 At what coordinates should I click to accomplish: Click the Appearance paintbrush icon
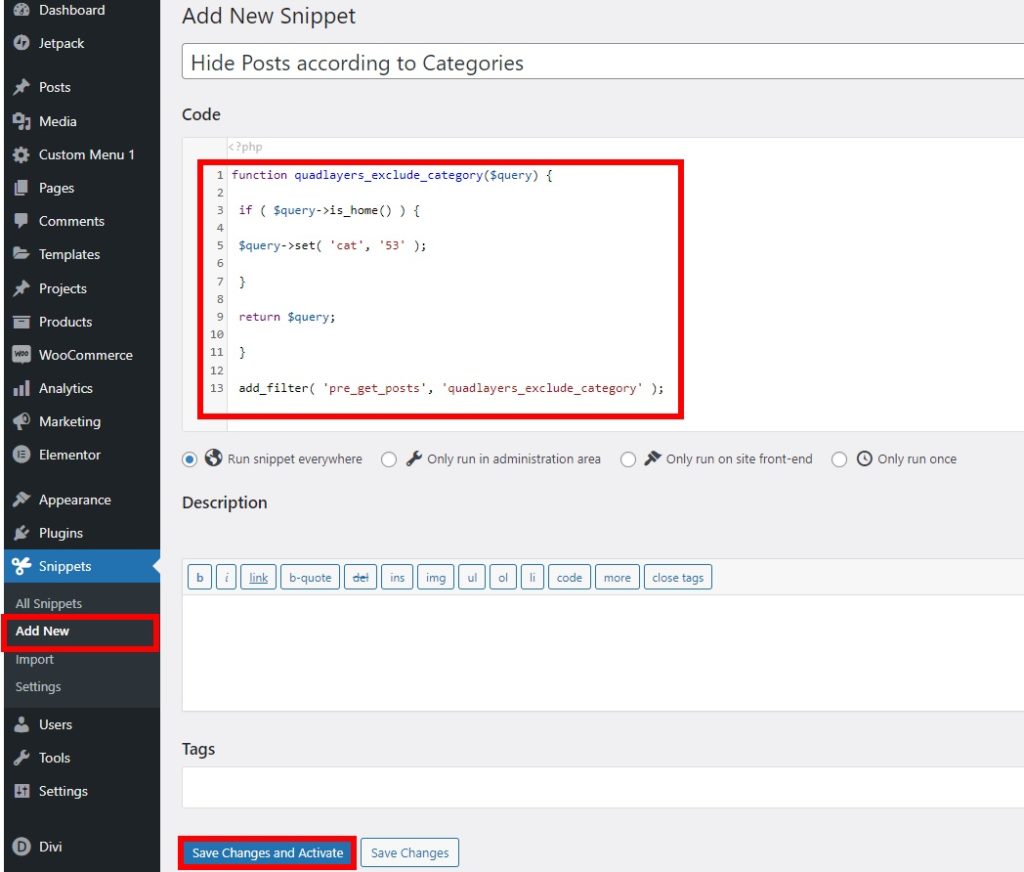tap(22, 500)
